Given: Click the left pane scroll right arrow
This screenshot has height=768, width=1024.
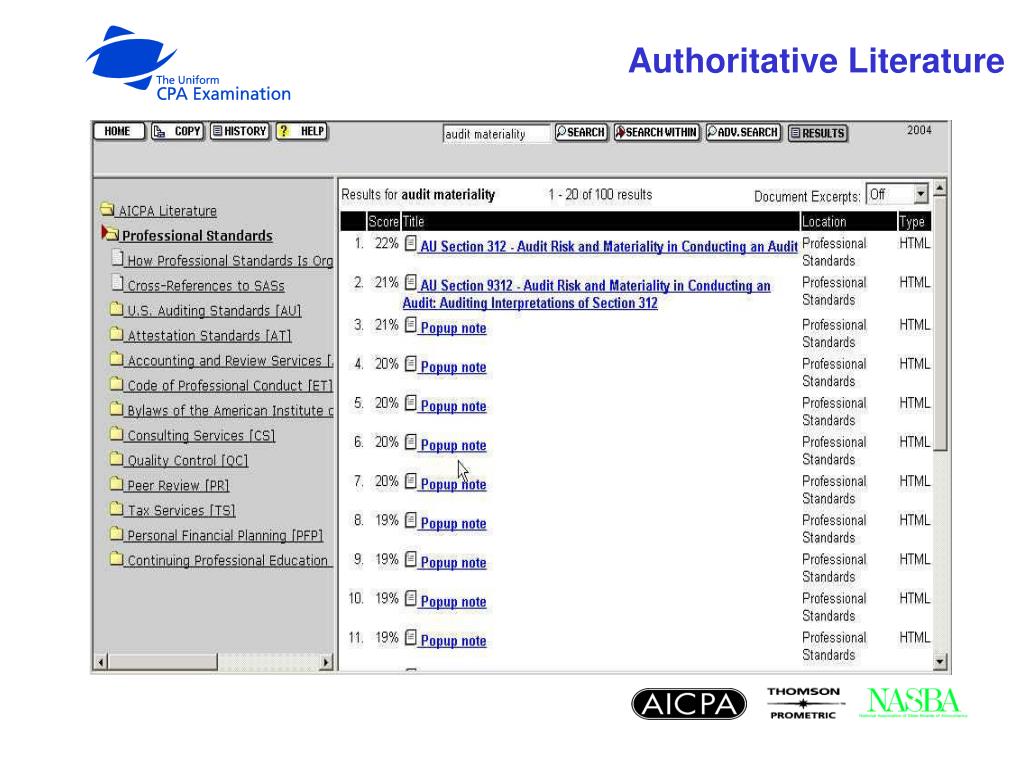Looking at the screenshot, I should [327, 662].
